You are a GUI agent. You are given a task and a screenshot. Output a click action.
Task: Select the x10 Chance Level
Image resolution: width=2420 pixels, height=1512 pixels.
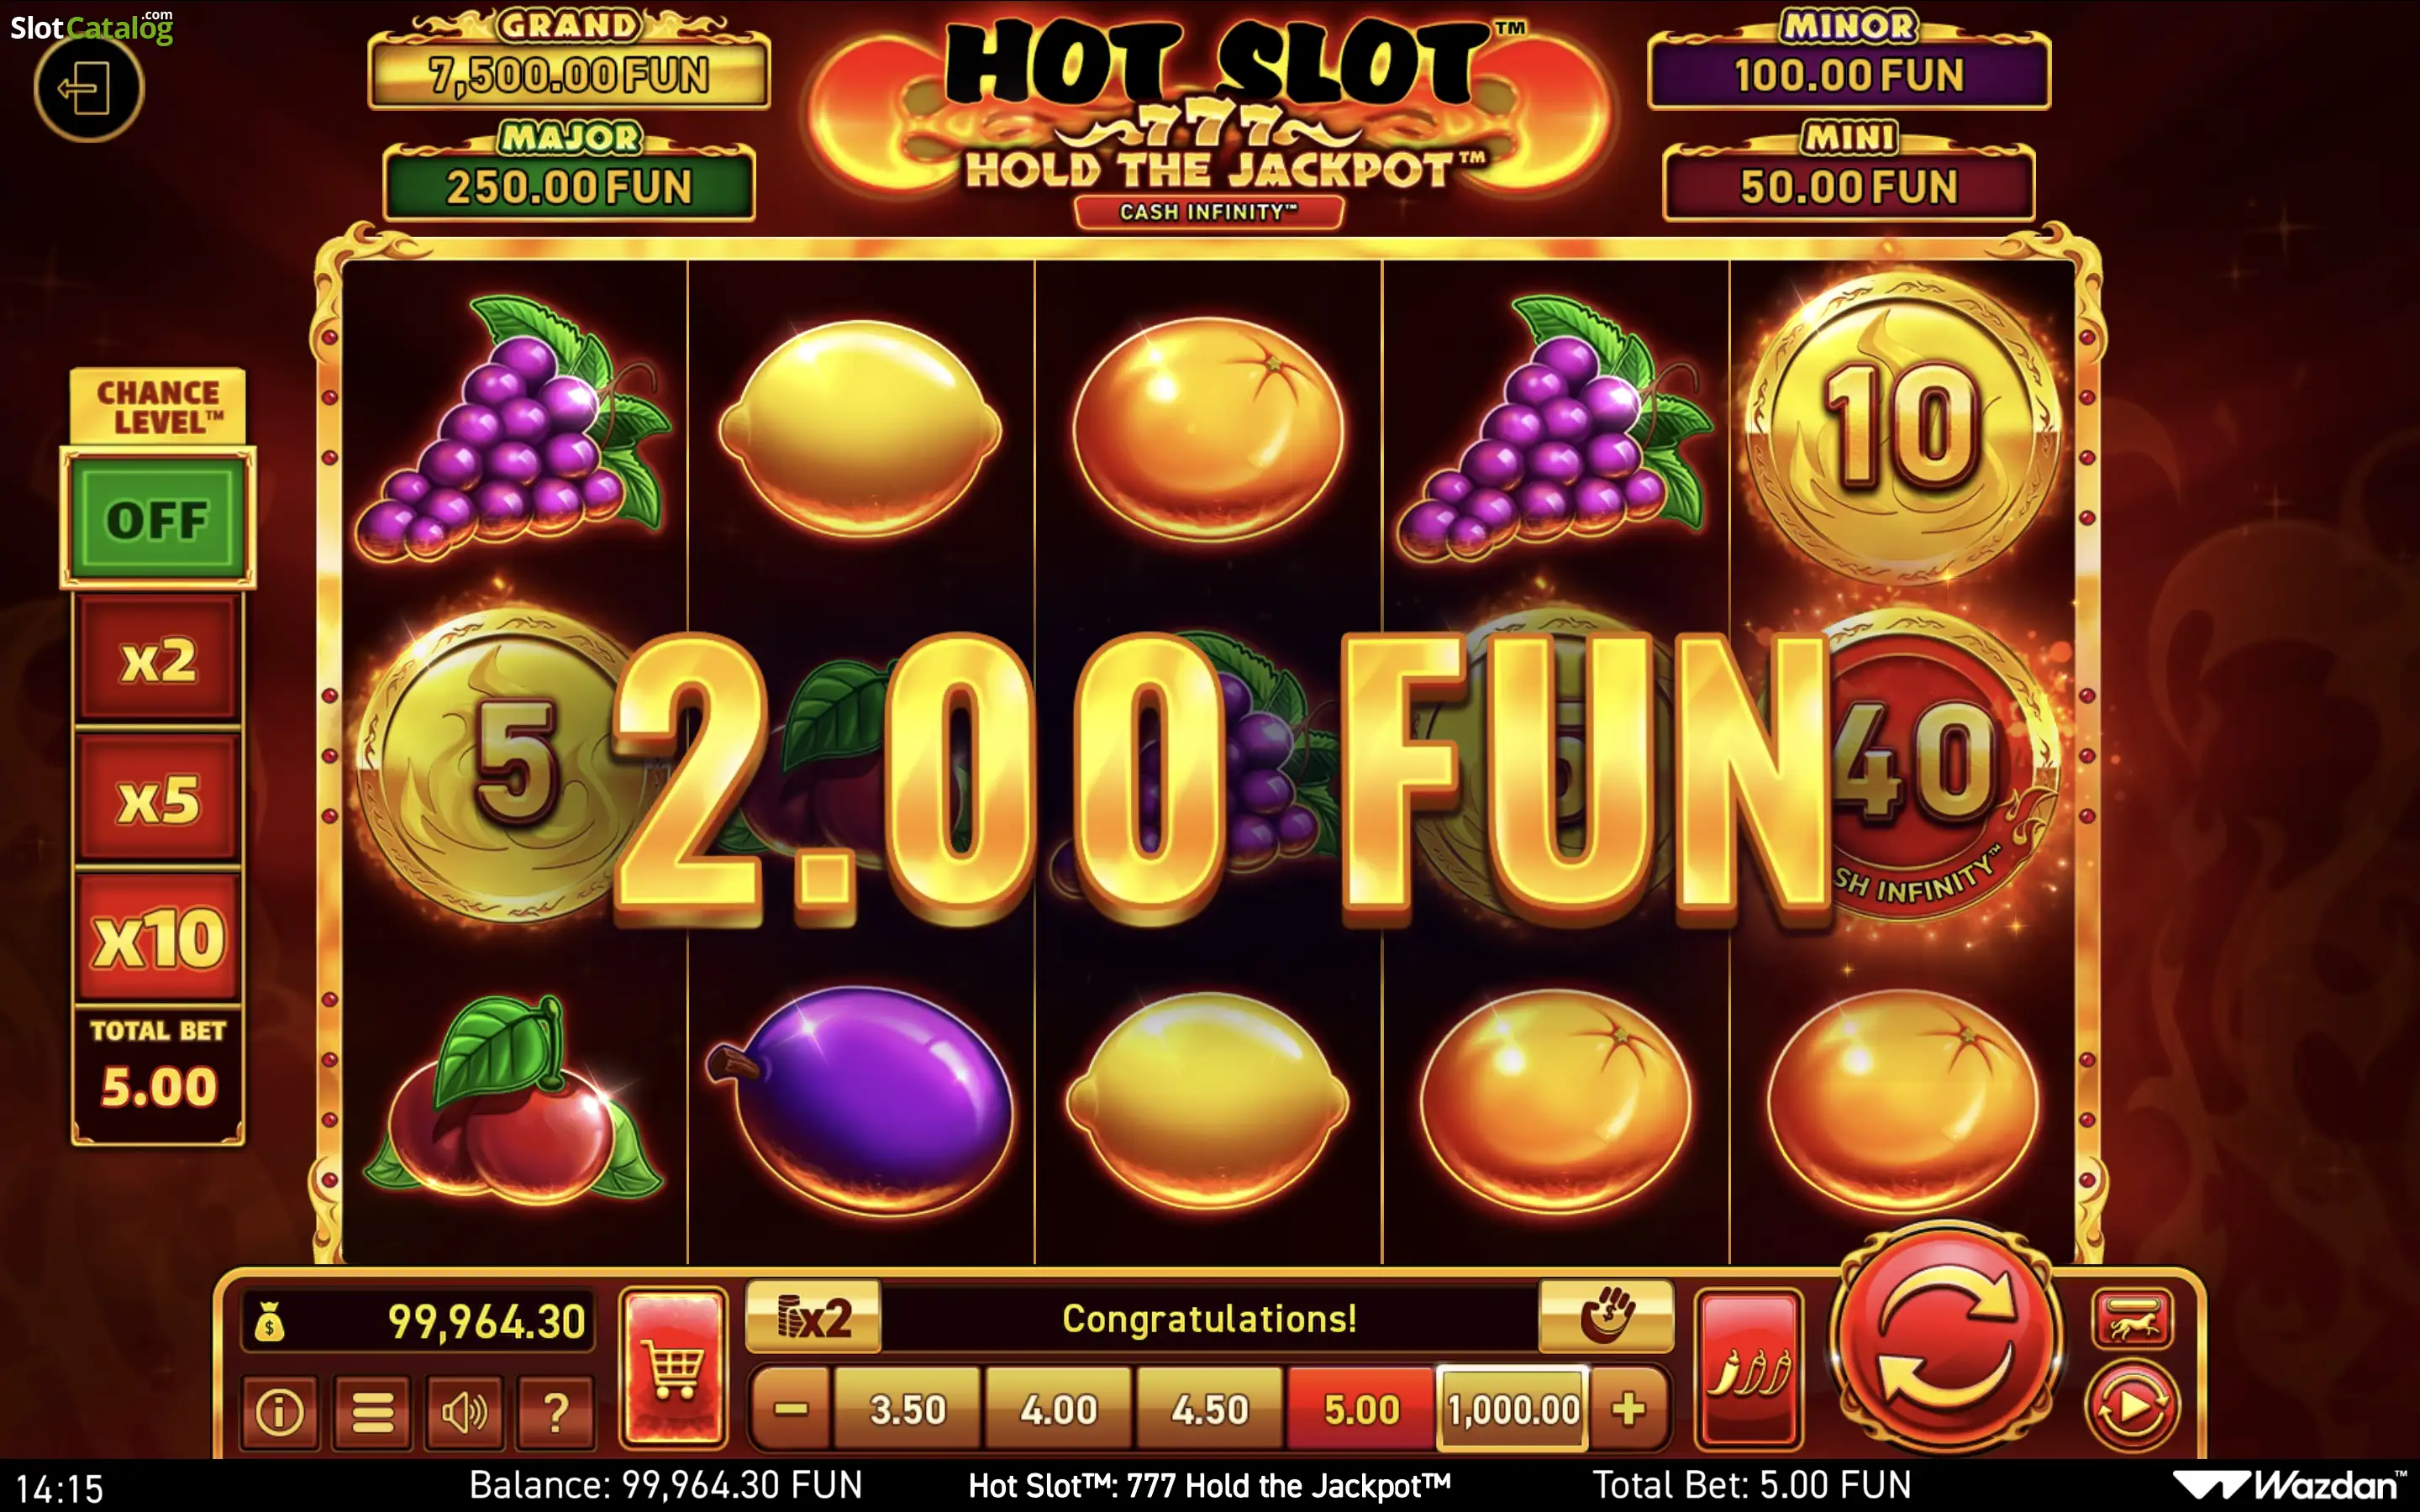pos(158,939)
